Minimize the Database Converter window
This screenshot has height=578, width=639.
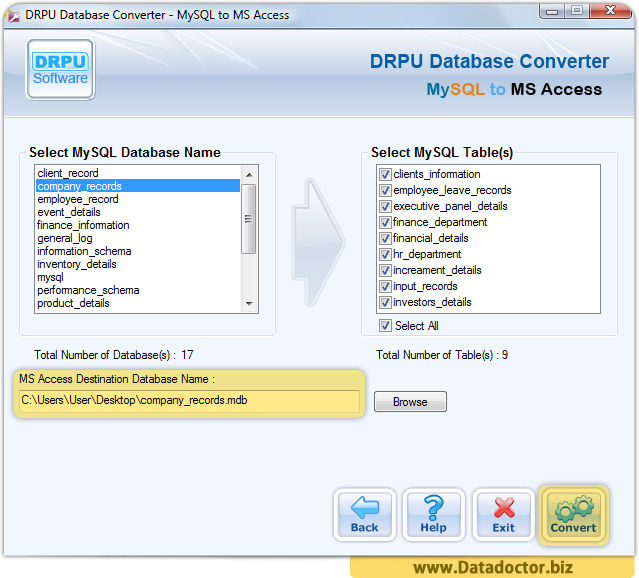pos(552,11)
